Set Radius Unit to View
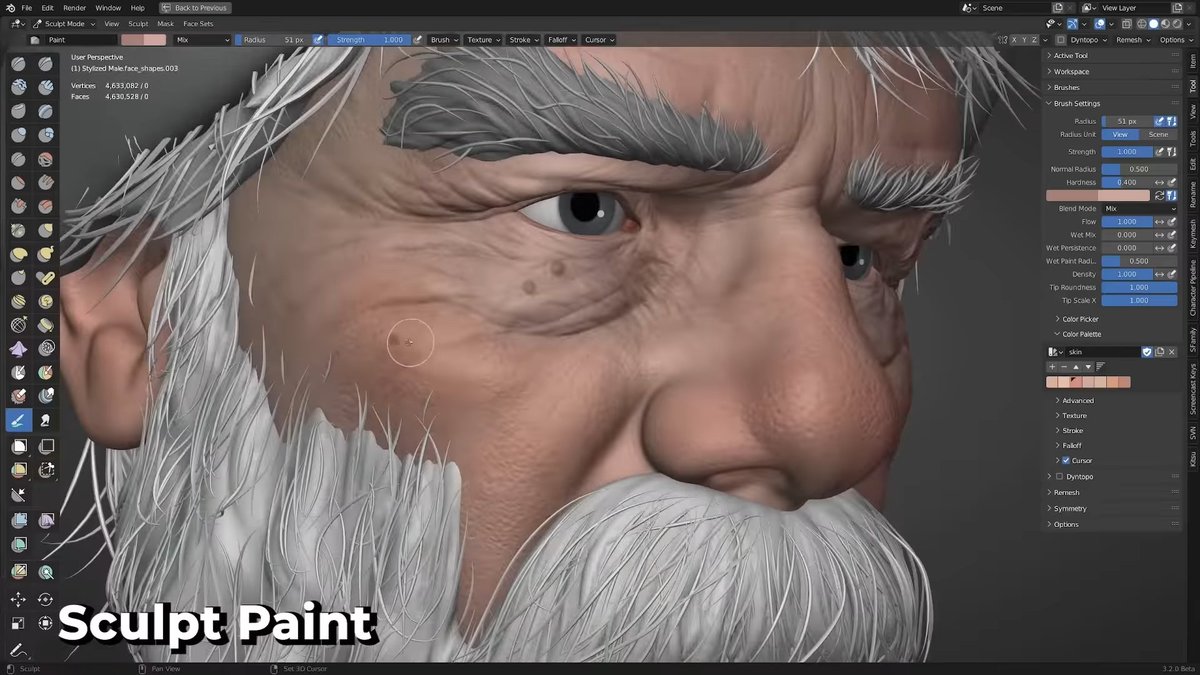Screen dimensions: 1200x675 1120,134
